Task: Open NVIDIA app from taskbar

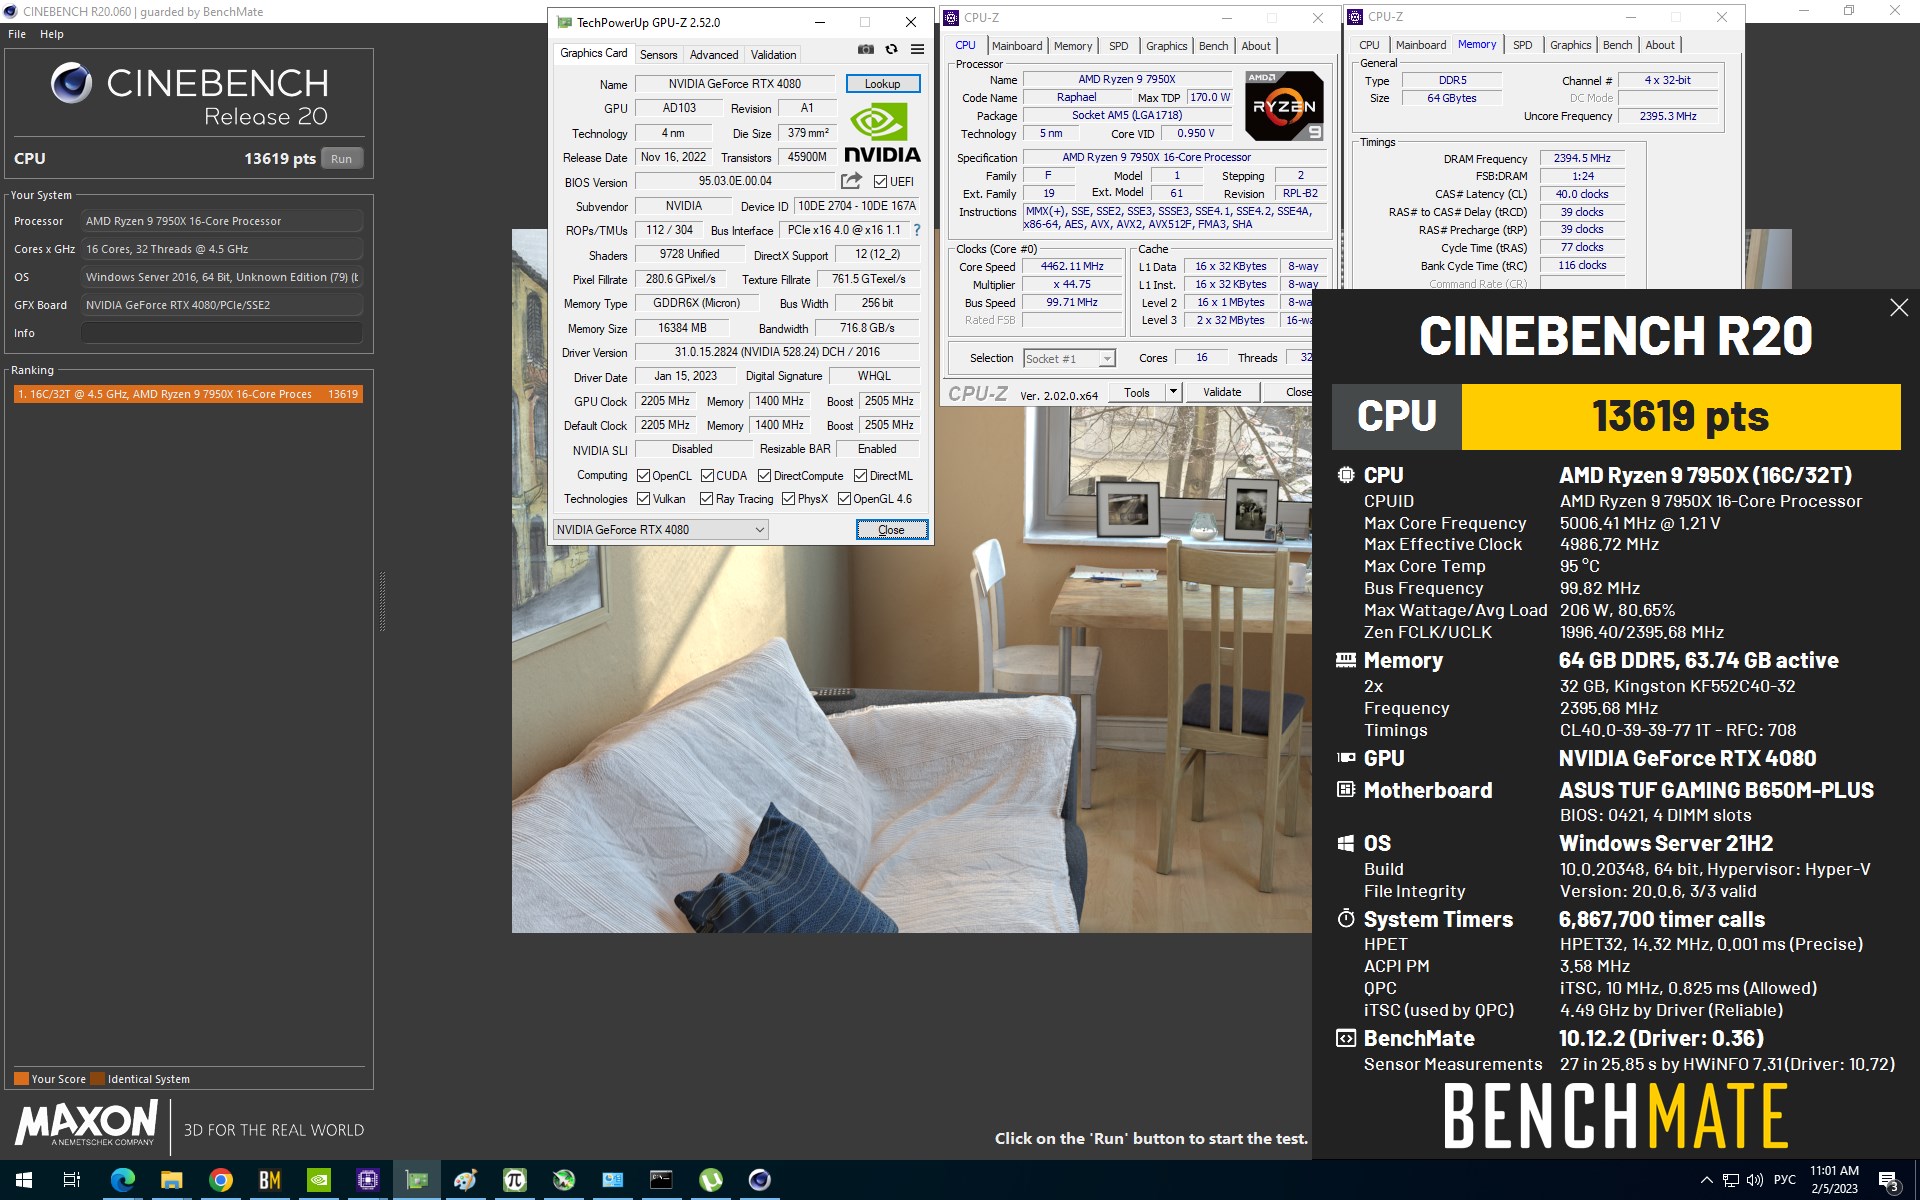Action: (318, 1180)
